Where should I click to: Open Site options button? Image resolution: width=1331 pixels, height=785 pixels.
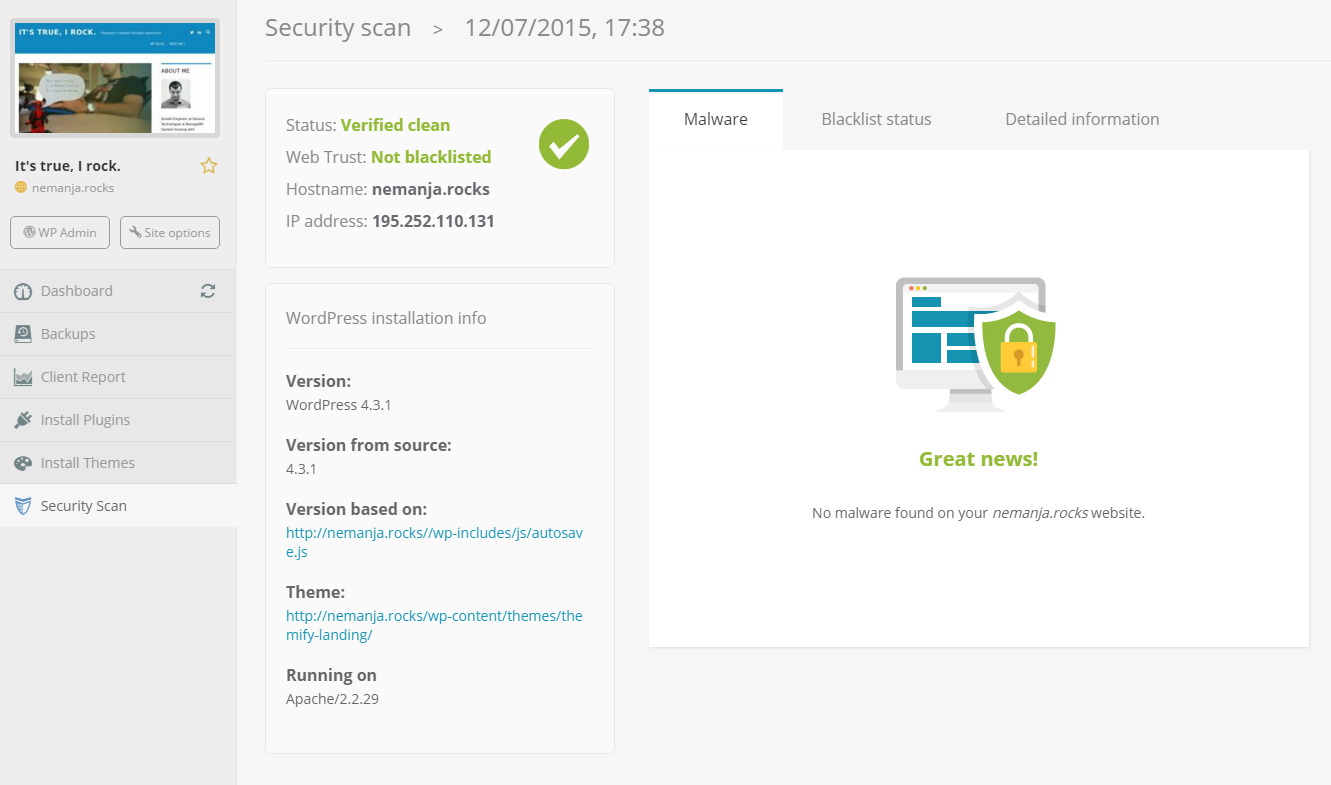pos(169,232)
